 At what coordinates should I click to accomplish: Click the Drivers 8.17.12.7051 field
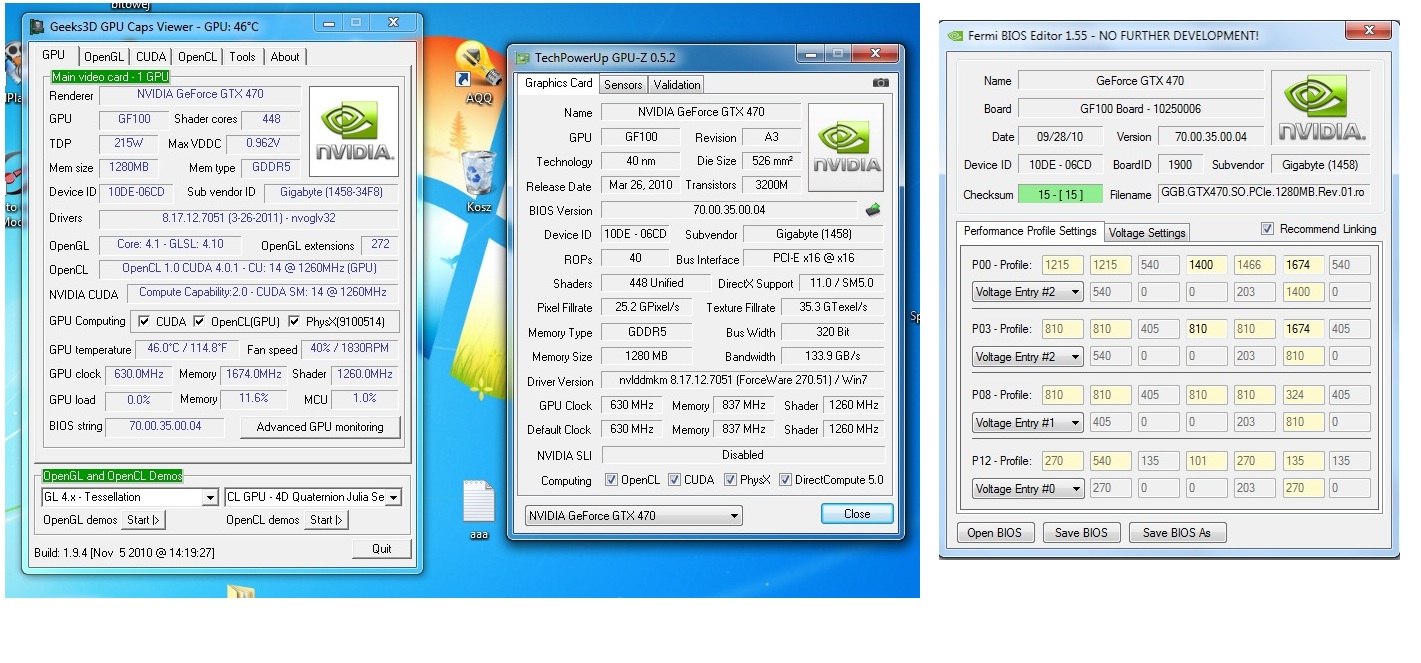click(249, 218)
